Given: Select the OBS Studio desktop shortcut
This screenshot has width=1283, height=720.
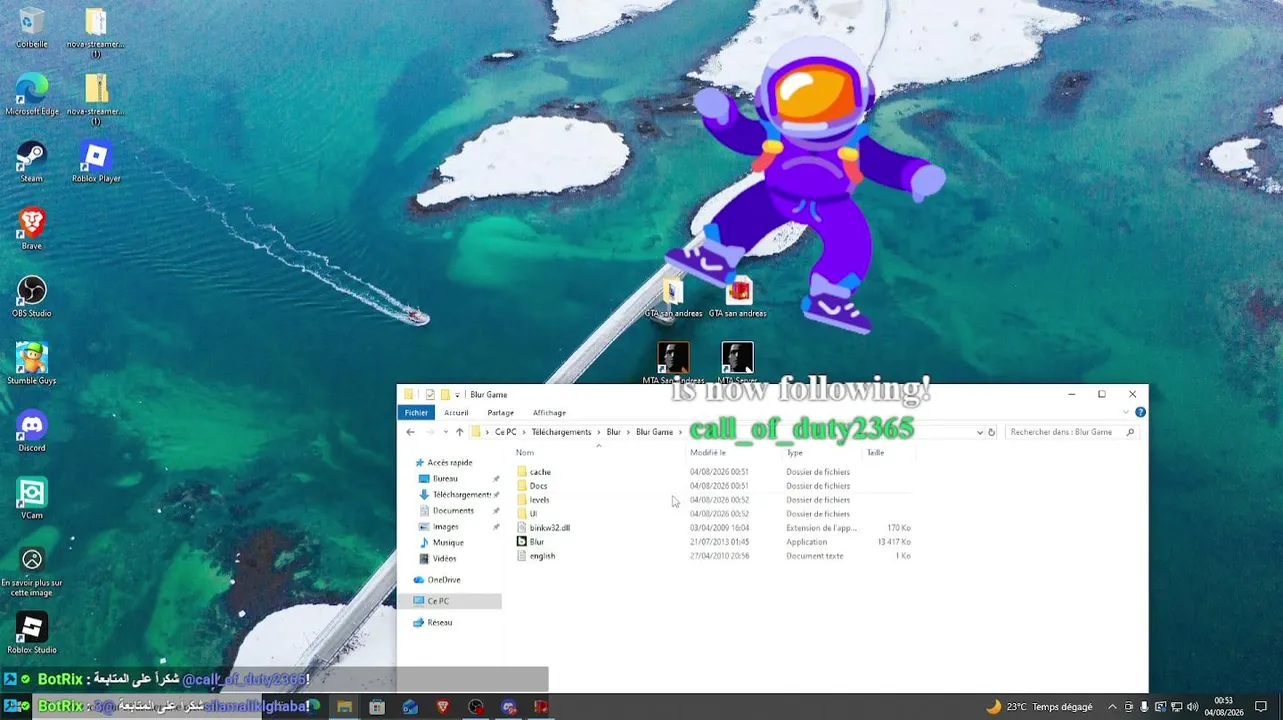Looking at the screenshot, I should [x=32, y=296].
